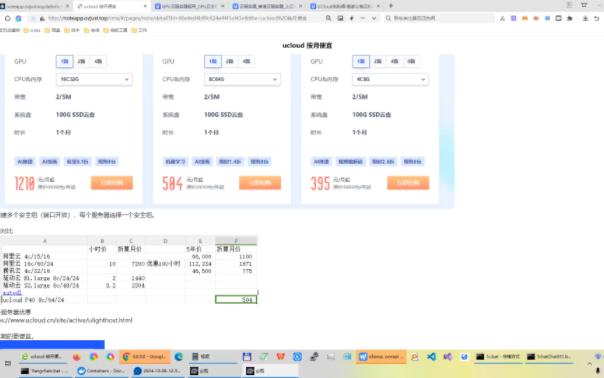Click the 2304 cell in column C

131,286
